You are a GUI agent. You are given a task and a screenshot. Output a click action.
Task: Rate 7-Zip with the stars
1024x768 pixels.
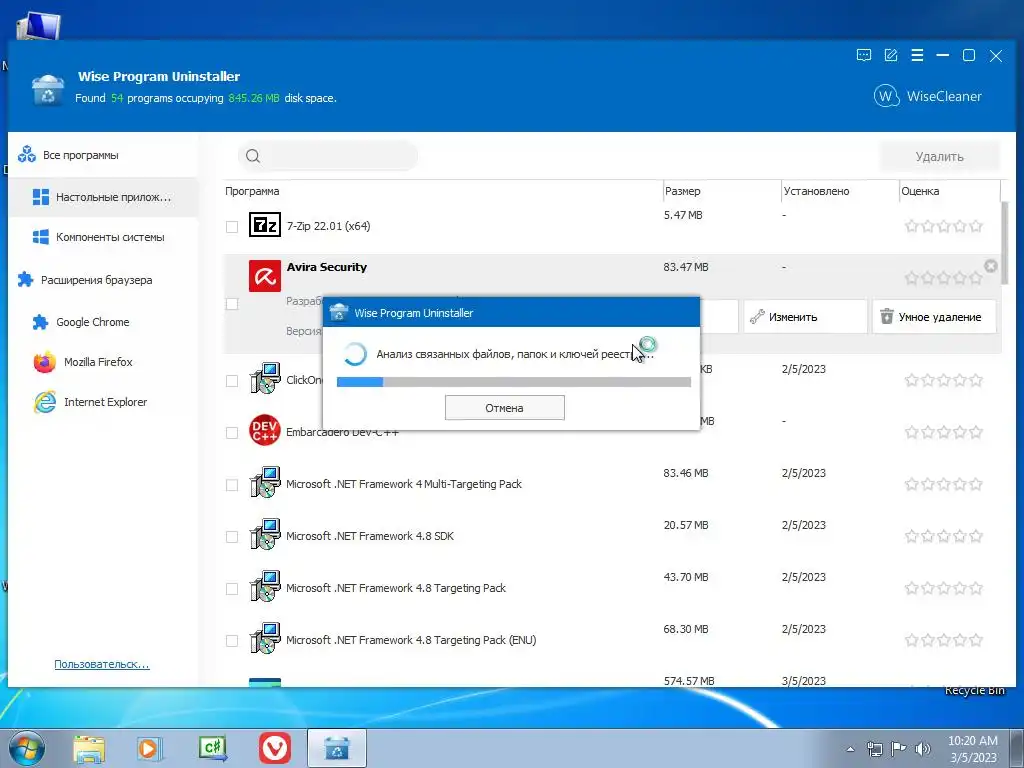click(x=944, y=226)
